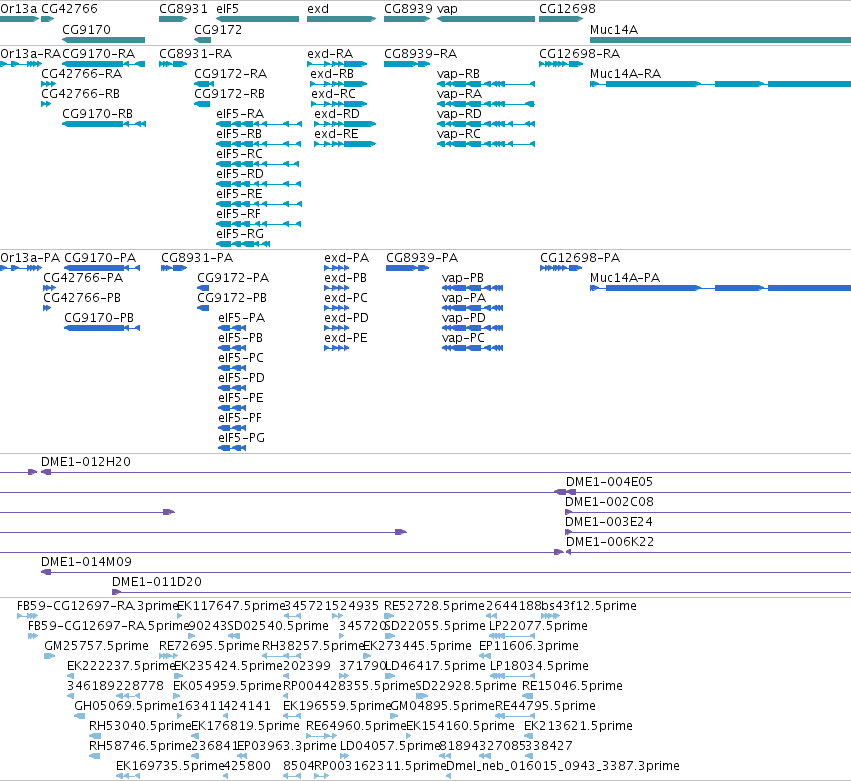This screenshot has width=851, height=781.
Task: Click the CG9172-RA transcript label
Action: pyautogui.click(x=231, y=73)
